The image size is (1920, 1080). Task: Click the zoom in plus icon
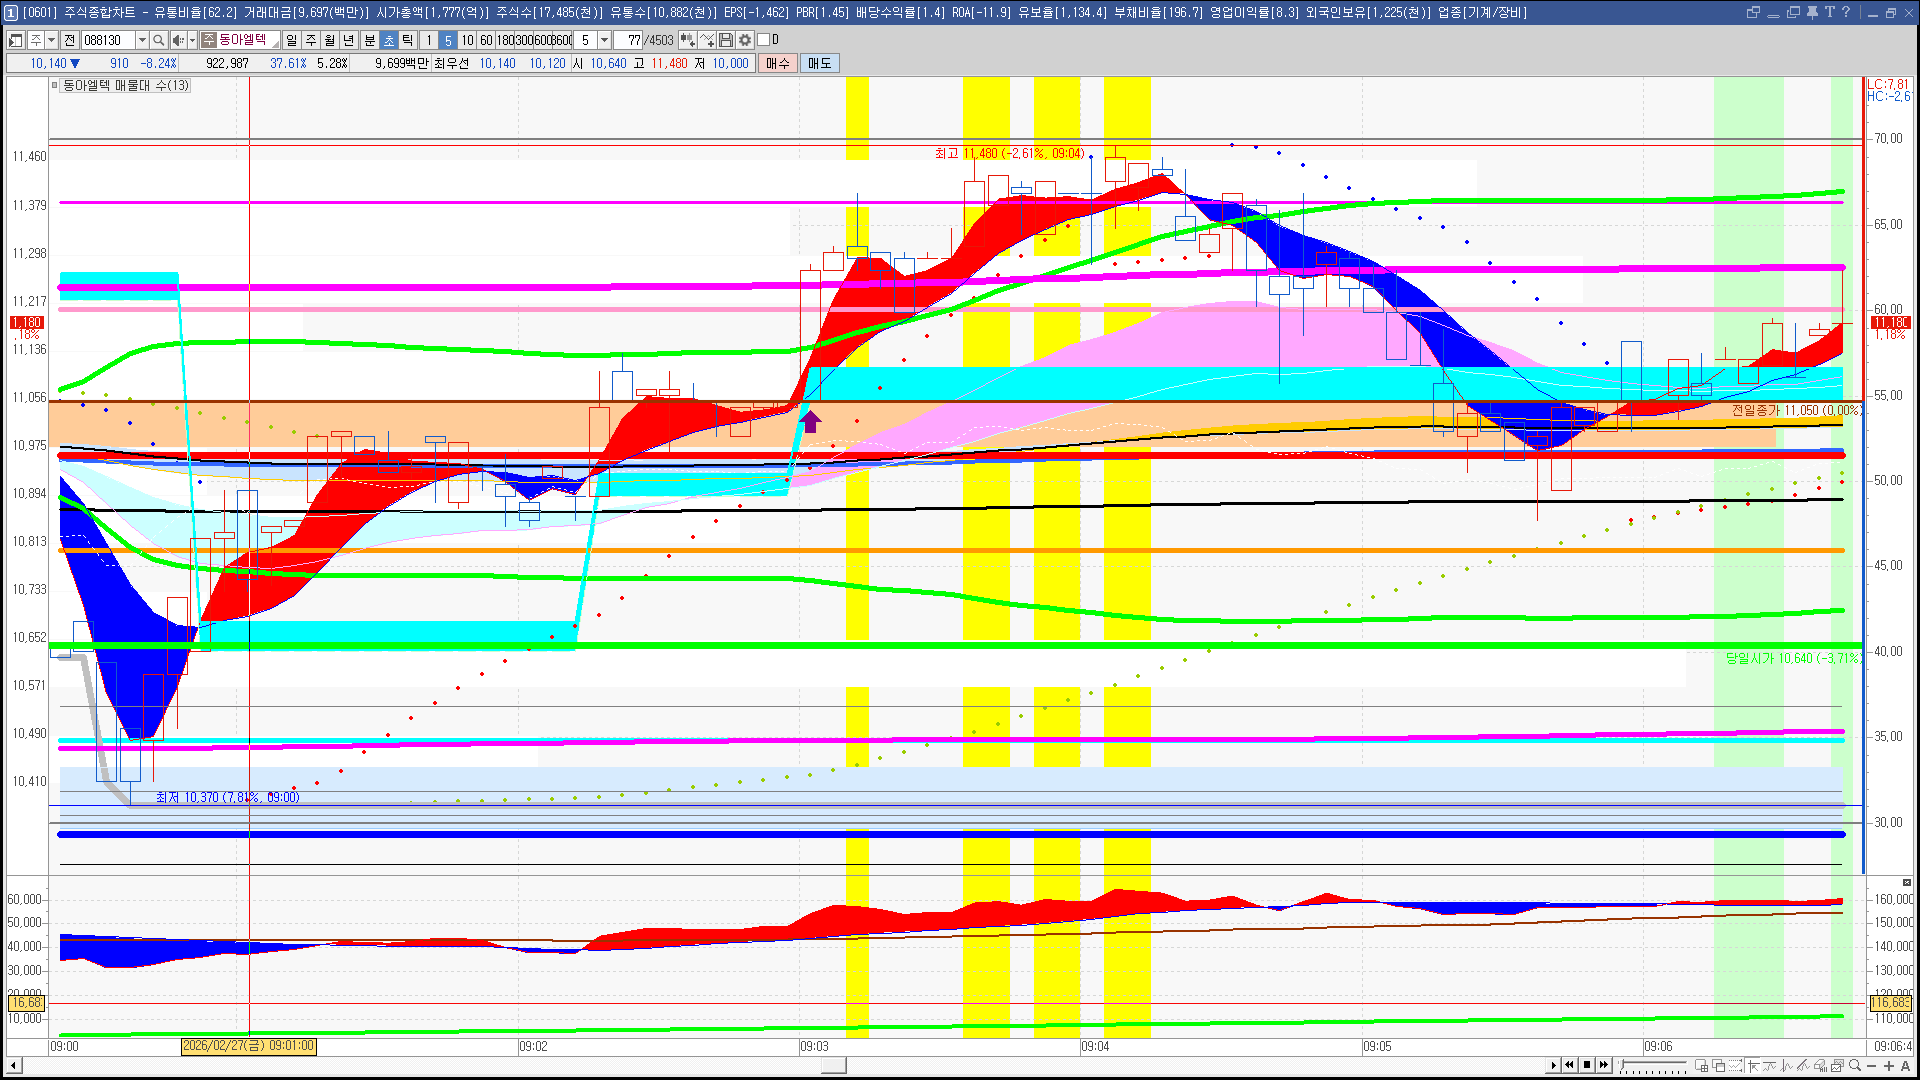pyautogui.click(x=1889, y=1065)
